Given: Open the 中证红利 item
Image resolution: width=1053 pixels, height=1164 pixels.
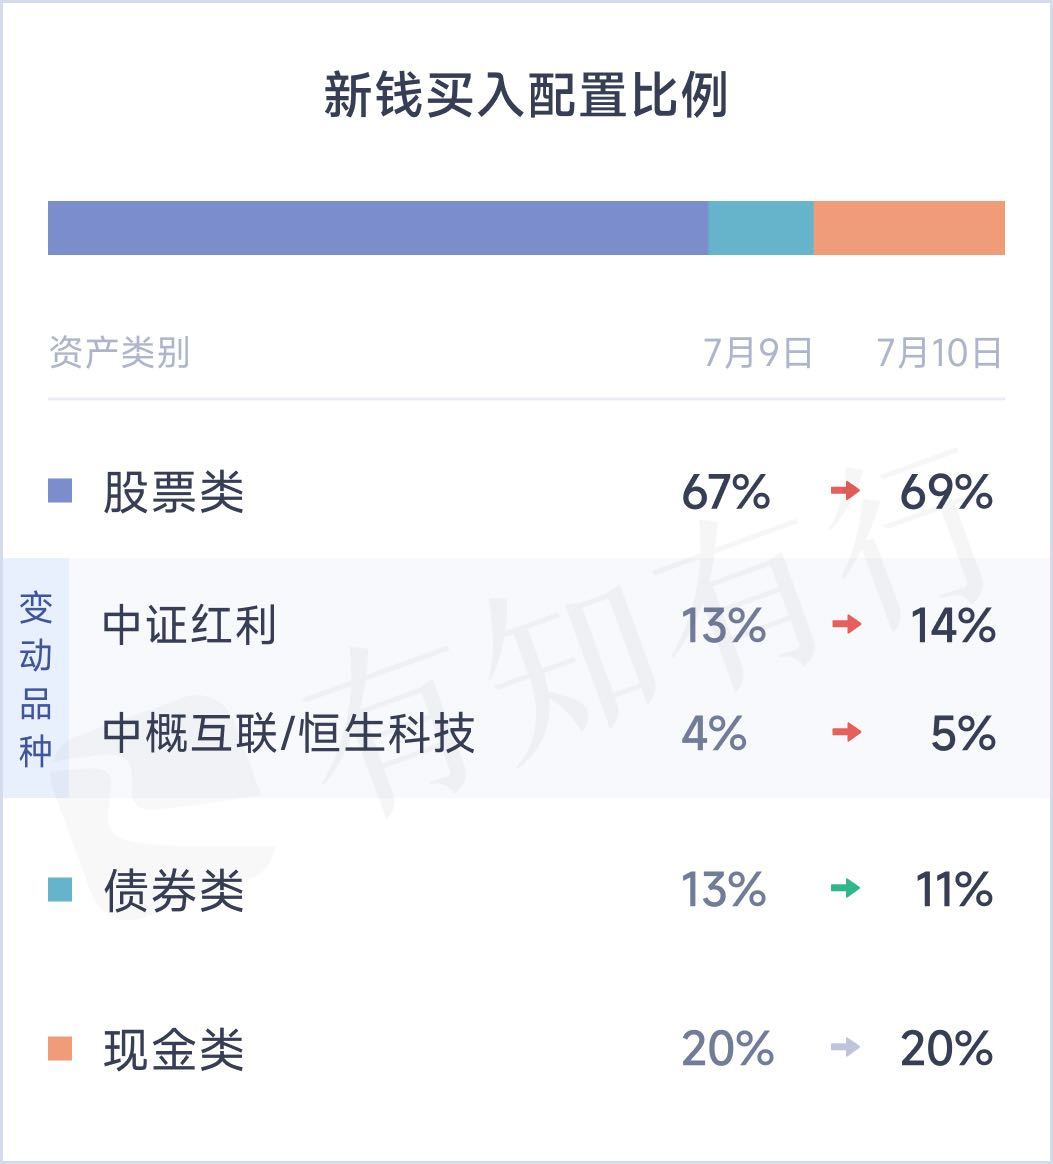Looking at the screenshot, I should [x=189, y=624].
